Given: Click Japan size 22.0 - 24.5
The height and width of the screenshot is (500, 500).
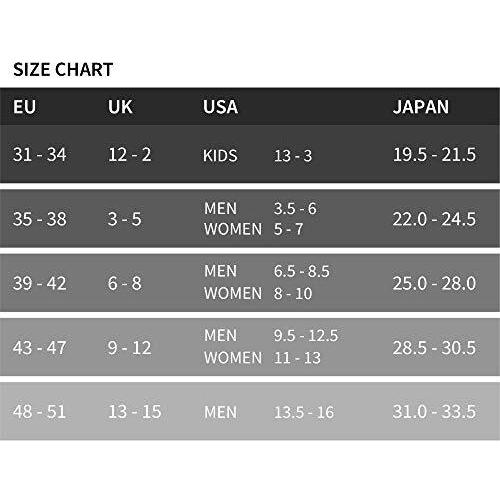Looking at the screenshot, I should pyautogui.click(x=434, y=219).
